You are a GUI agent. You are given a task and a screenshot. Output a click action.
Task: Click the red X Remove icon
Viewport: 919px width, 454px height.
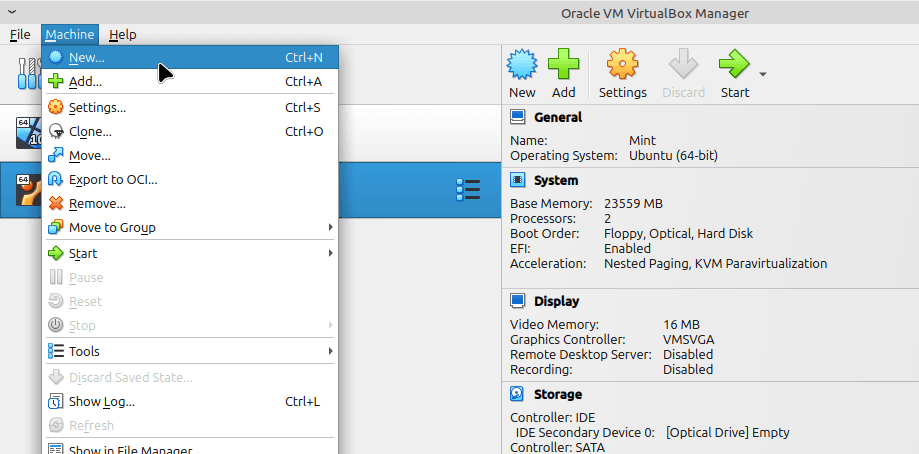tap(56, 203)
